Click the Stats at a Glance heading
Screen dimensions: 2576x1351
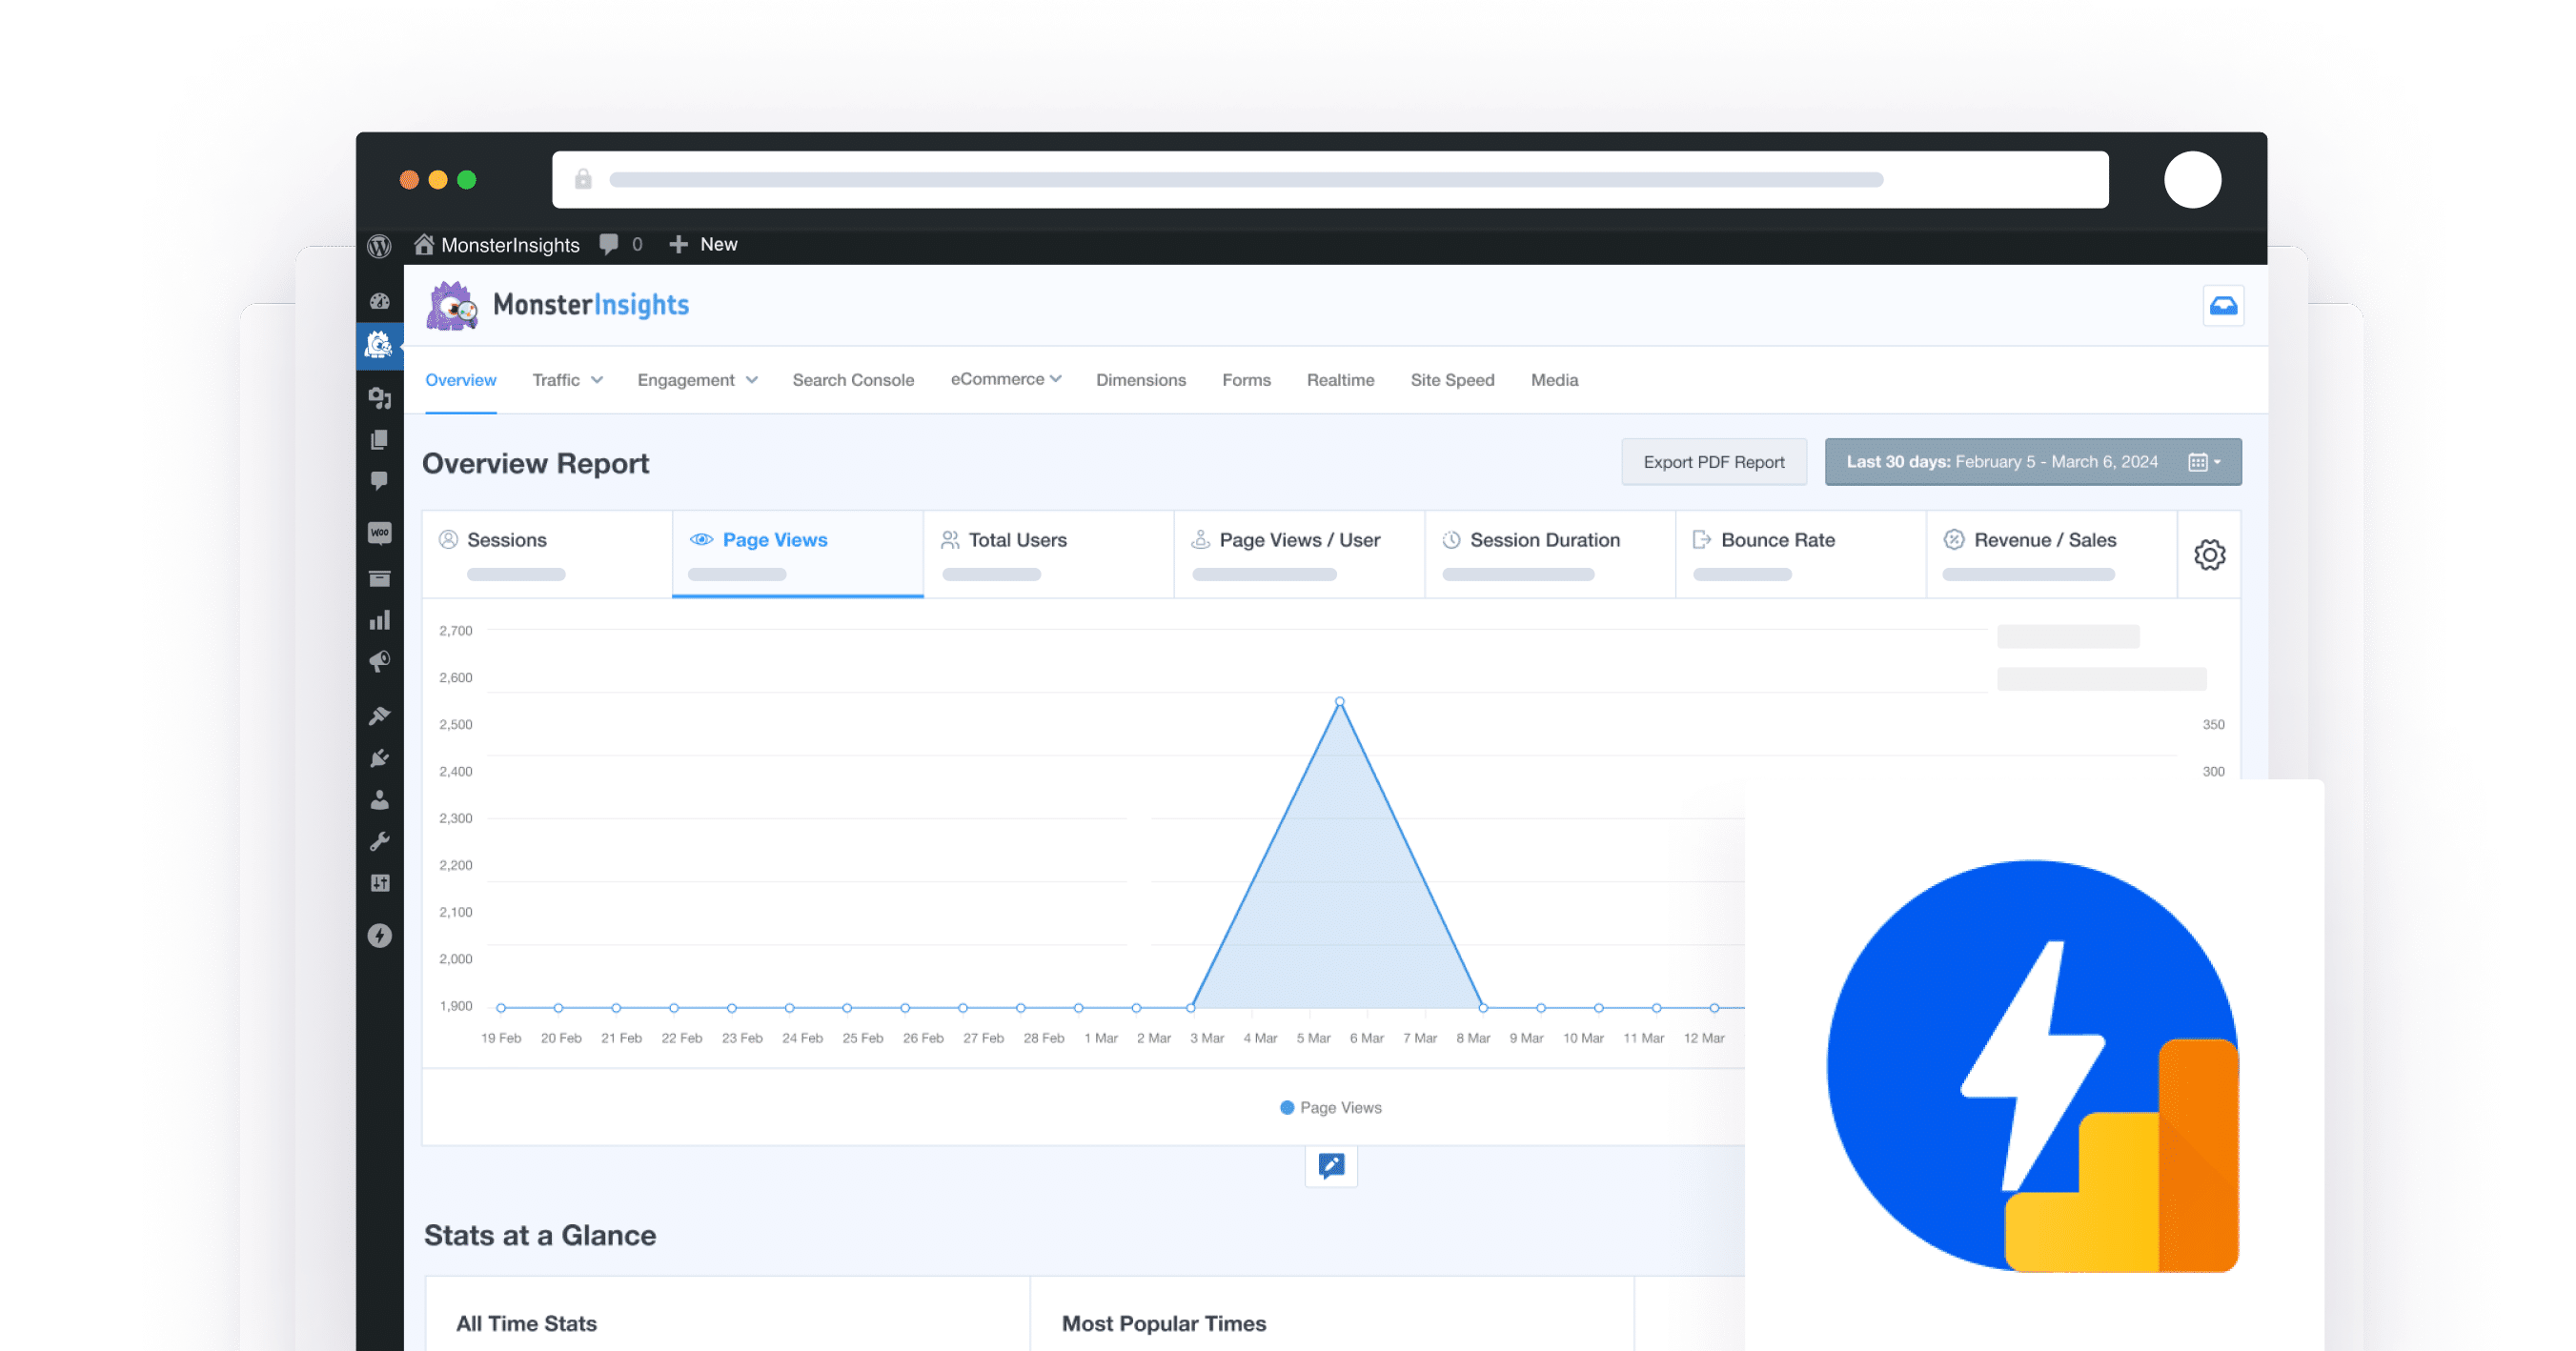point(540,1236)
